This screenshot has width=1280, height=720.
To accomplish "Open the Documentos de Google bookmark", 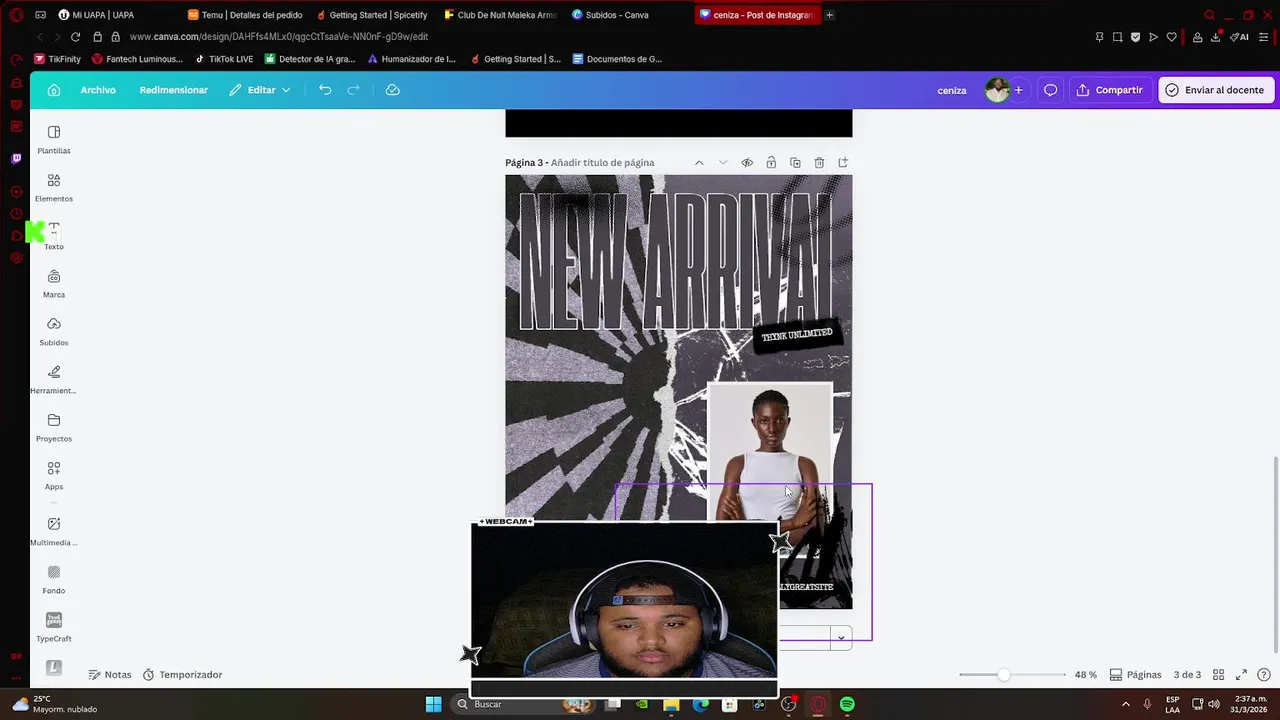I will point(617,59).
